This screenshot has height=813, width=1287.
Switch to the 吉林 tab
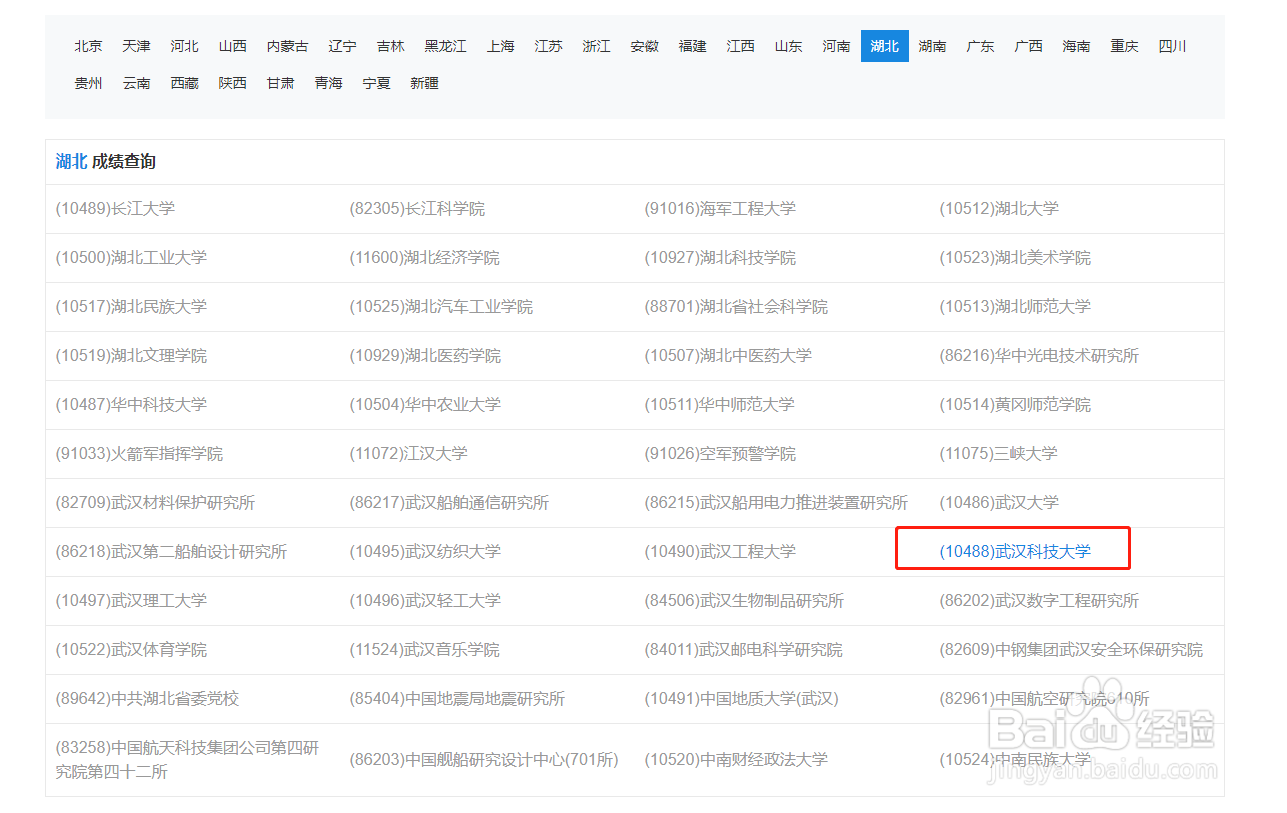point(390,46)
